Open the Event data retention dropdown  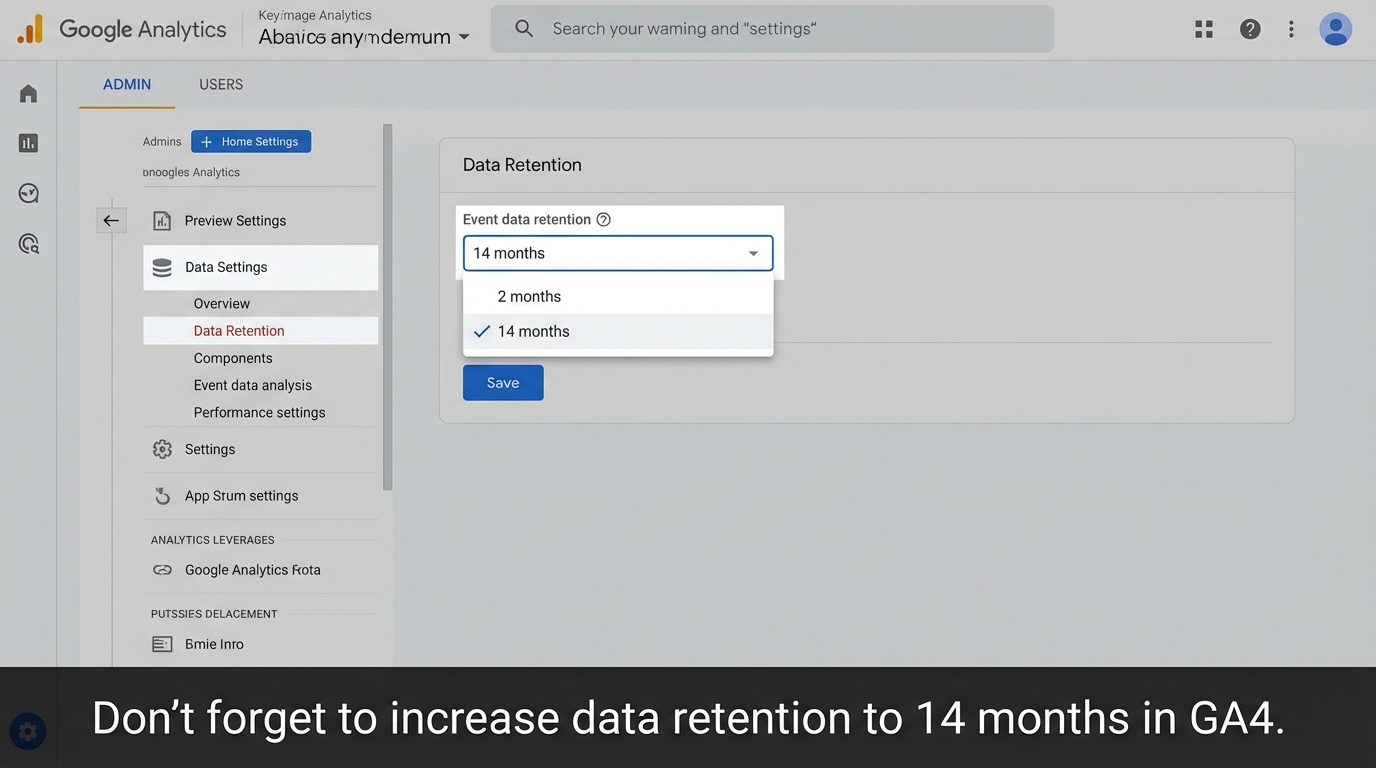pos(617,253)
